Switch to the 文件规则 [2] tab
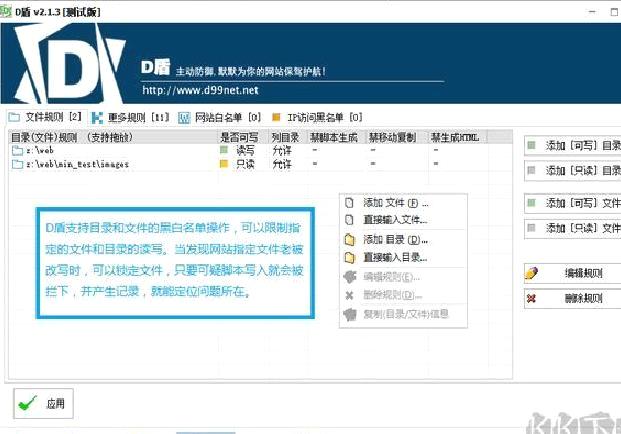The height and width of the screenshot is (434, 621). [45, 117]
